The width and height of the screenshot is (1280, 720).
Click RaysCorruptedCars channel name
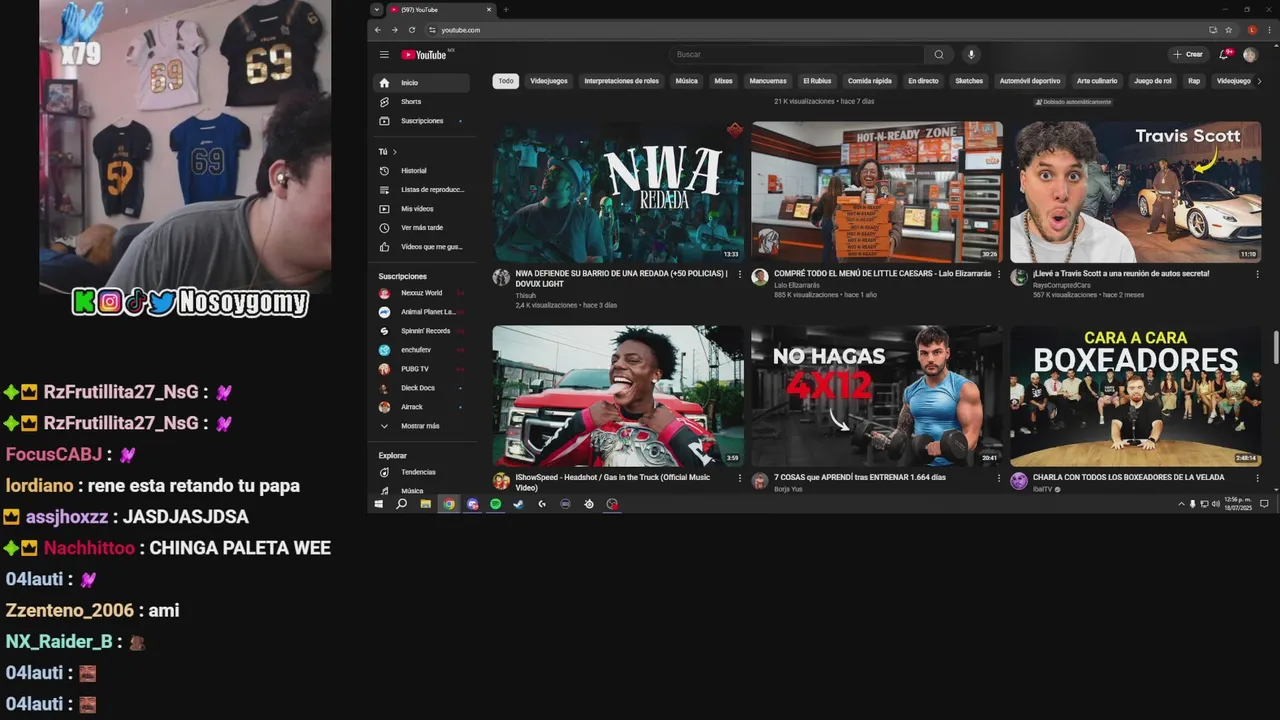(x=1061, y=285)
